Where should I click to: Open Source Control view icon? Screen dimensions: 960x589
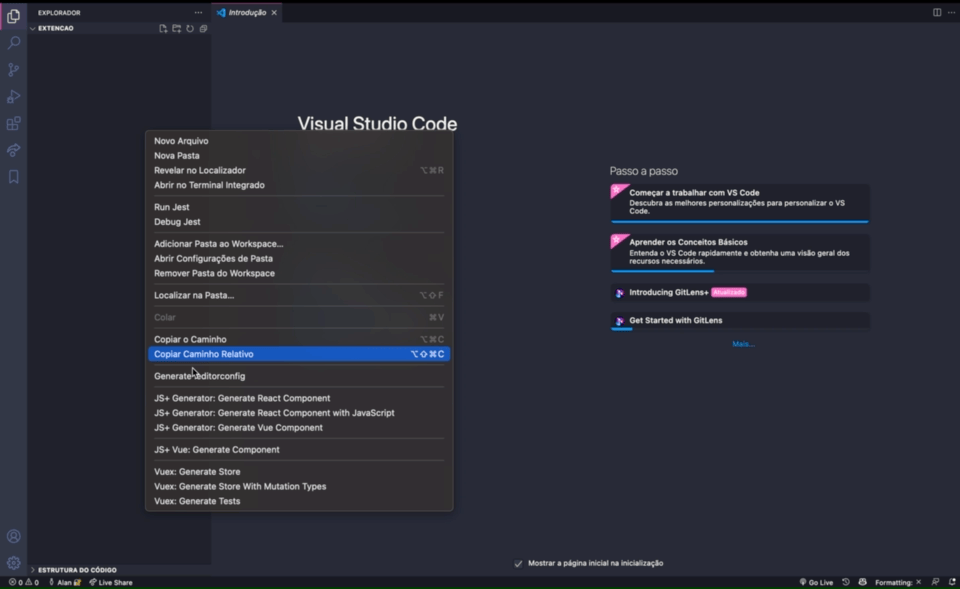click(13, 70)
